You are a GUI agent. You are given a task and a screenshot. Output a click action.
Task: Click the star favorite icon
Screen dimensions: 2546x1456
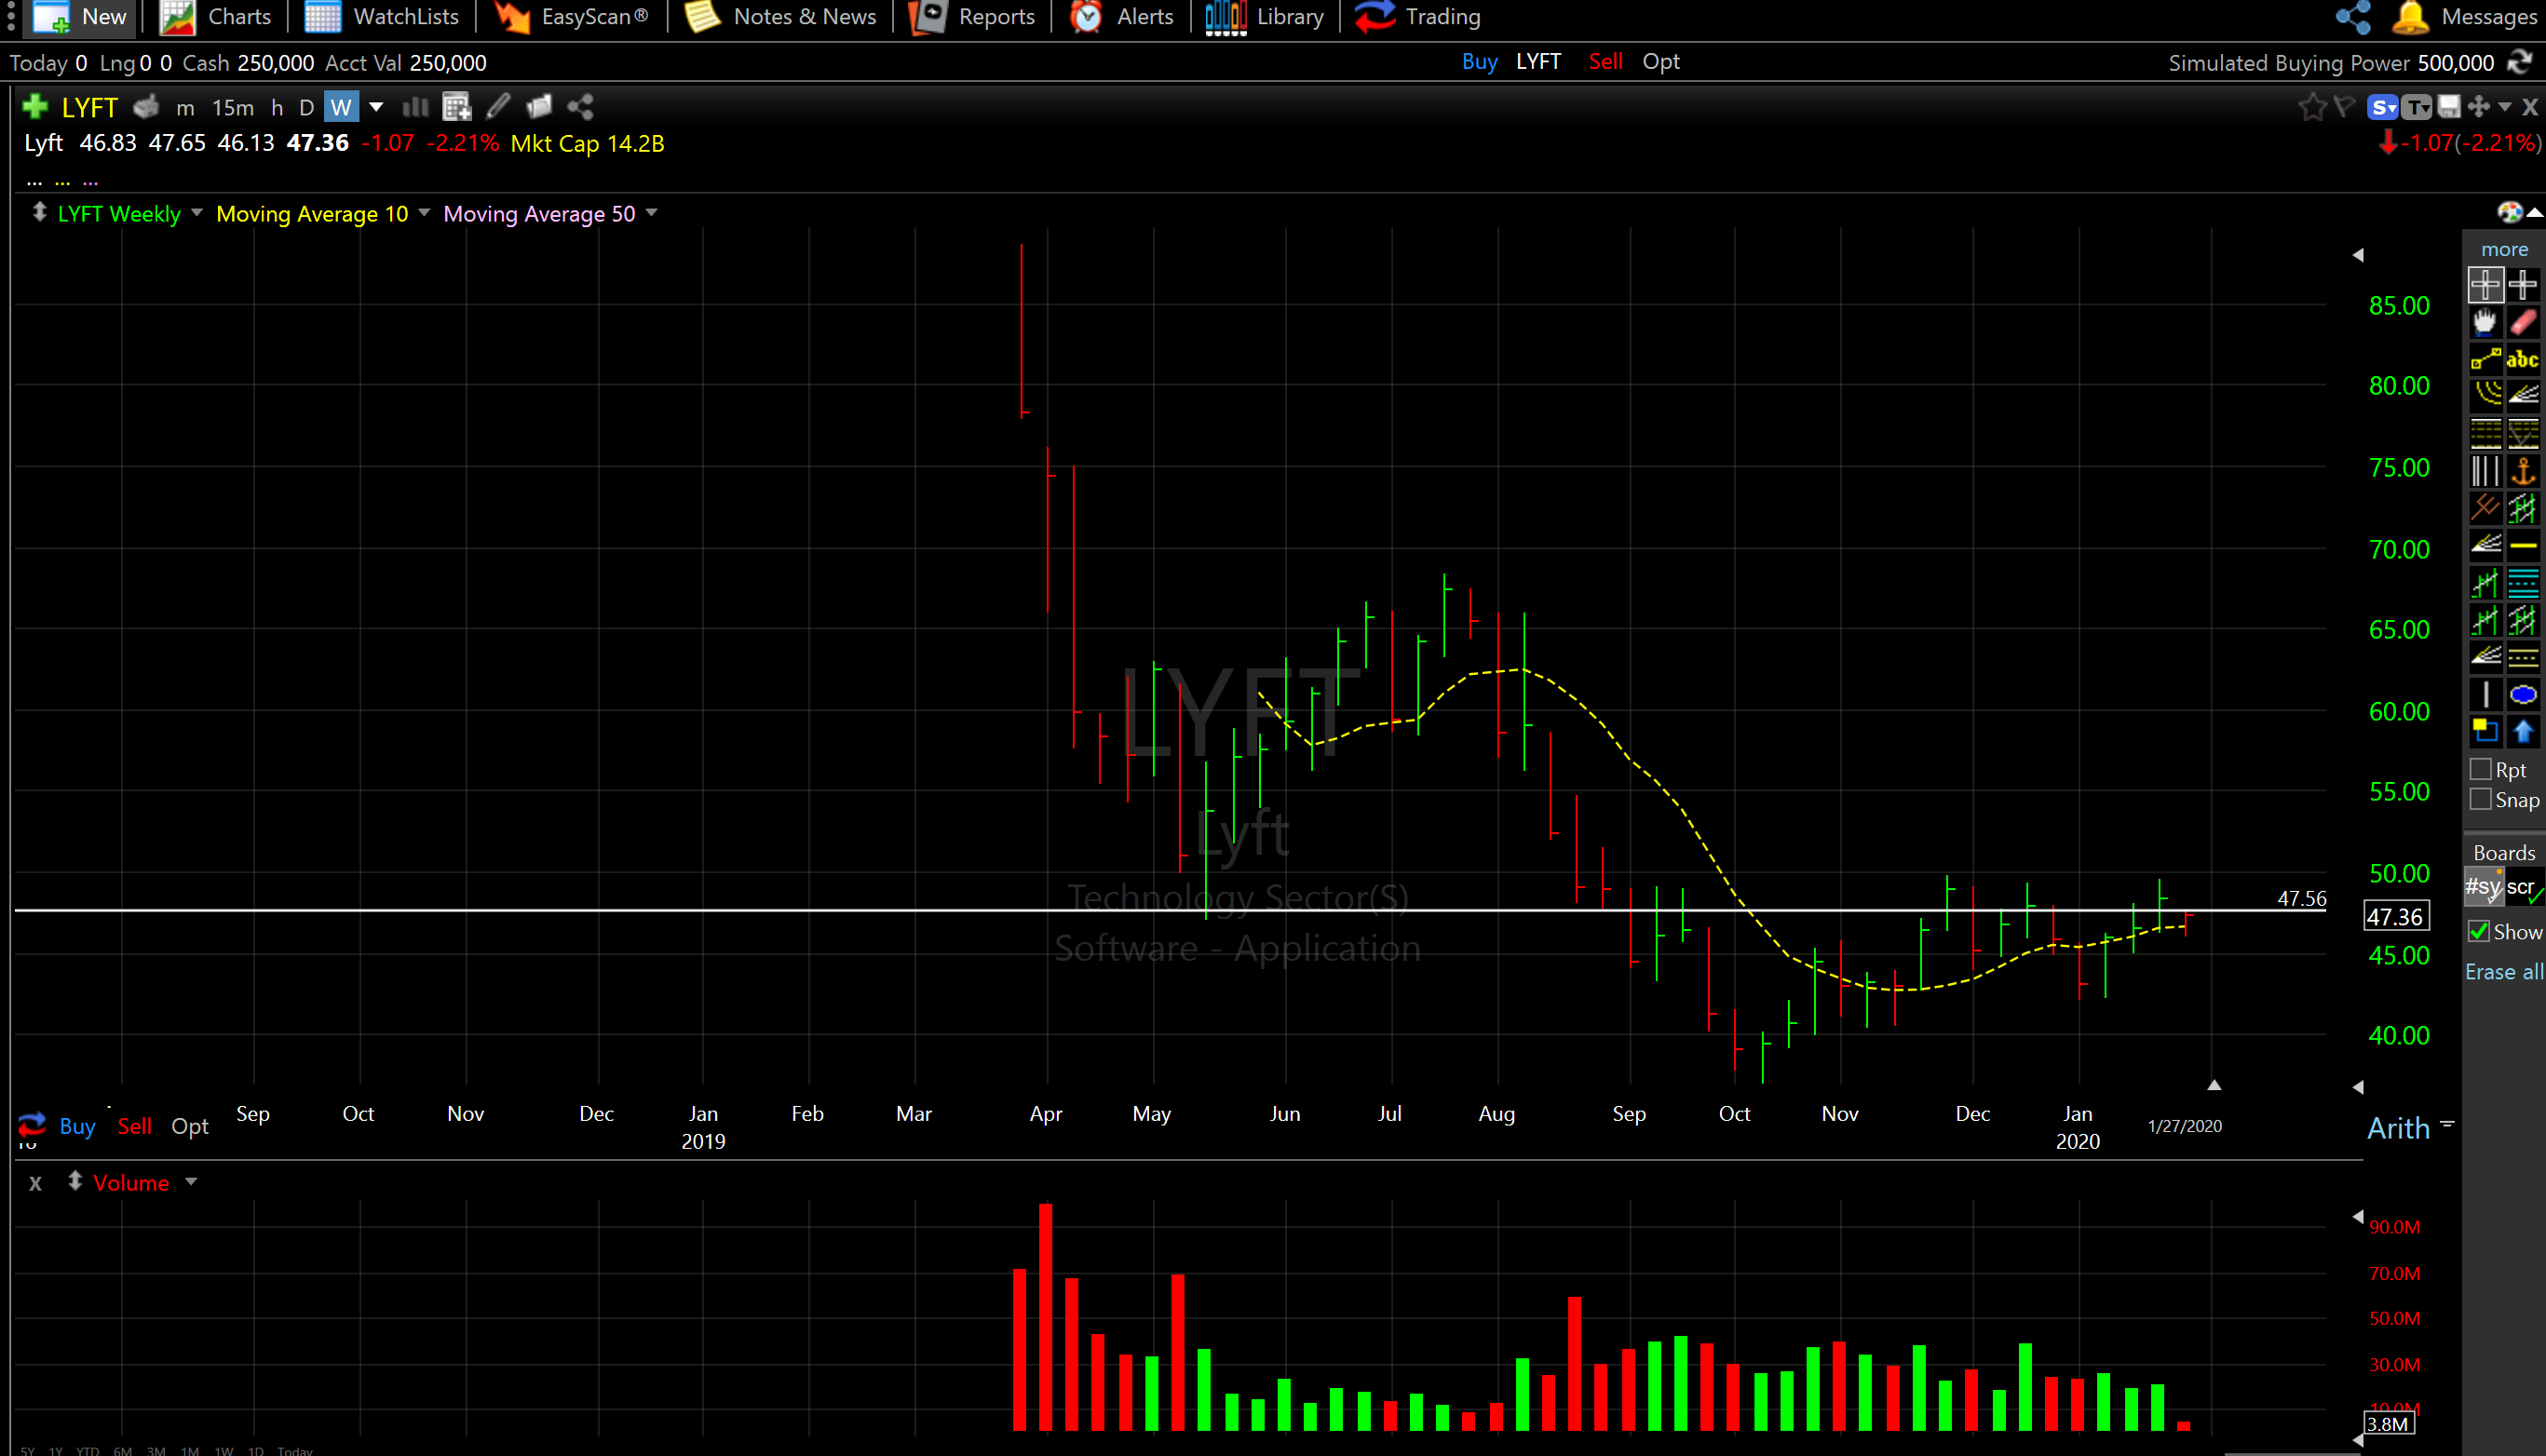(x=2311, y=107)
